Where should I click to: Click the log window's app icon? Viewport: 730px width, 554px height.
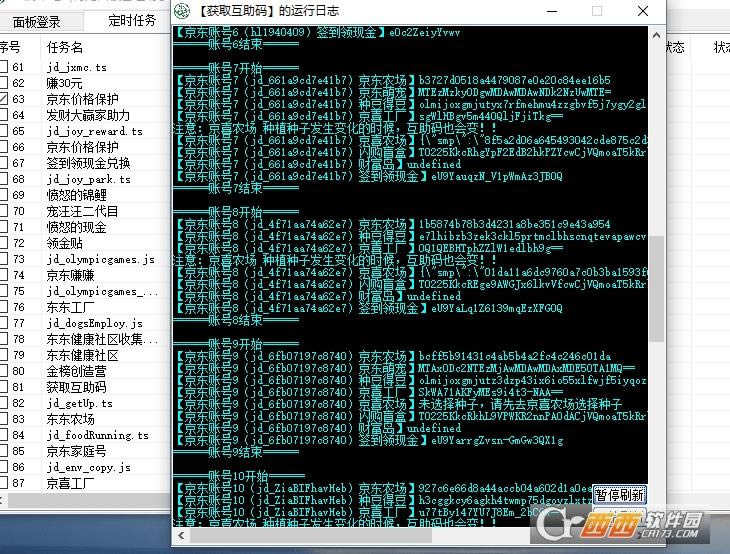tap(181, 12)
